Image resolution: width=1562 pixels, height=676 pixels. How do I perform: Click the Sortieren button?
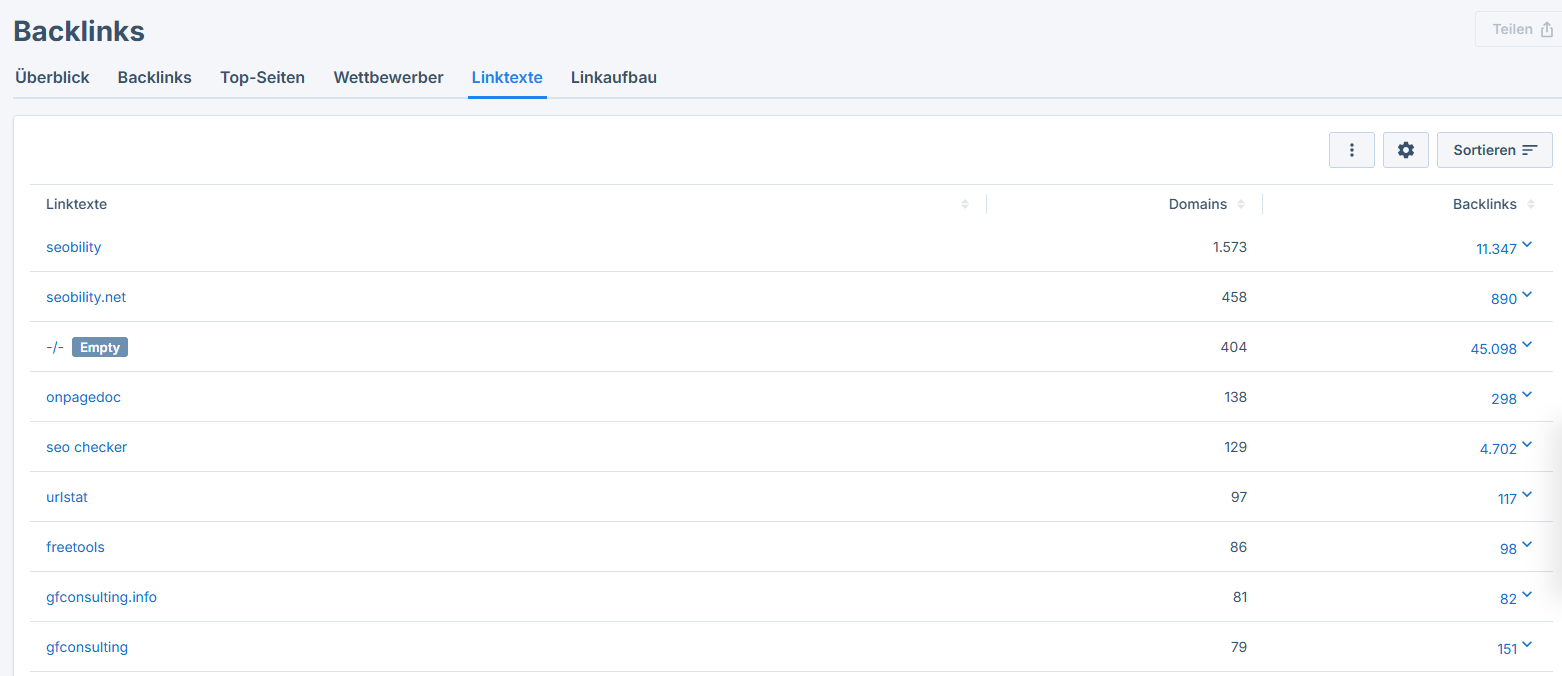(1495, 150)
